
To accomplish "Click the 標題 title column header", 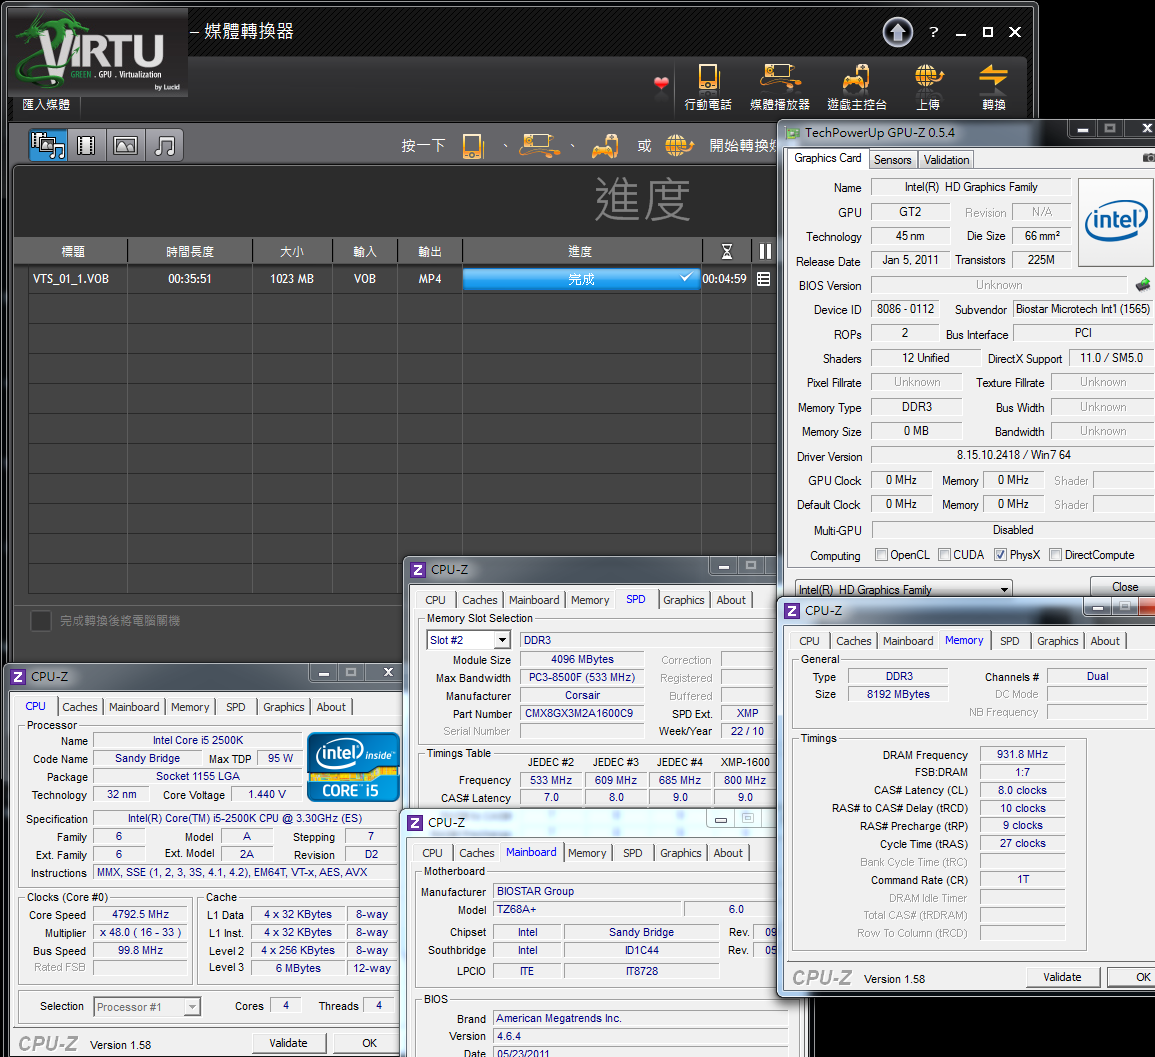I will (x=72, y=252).
